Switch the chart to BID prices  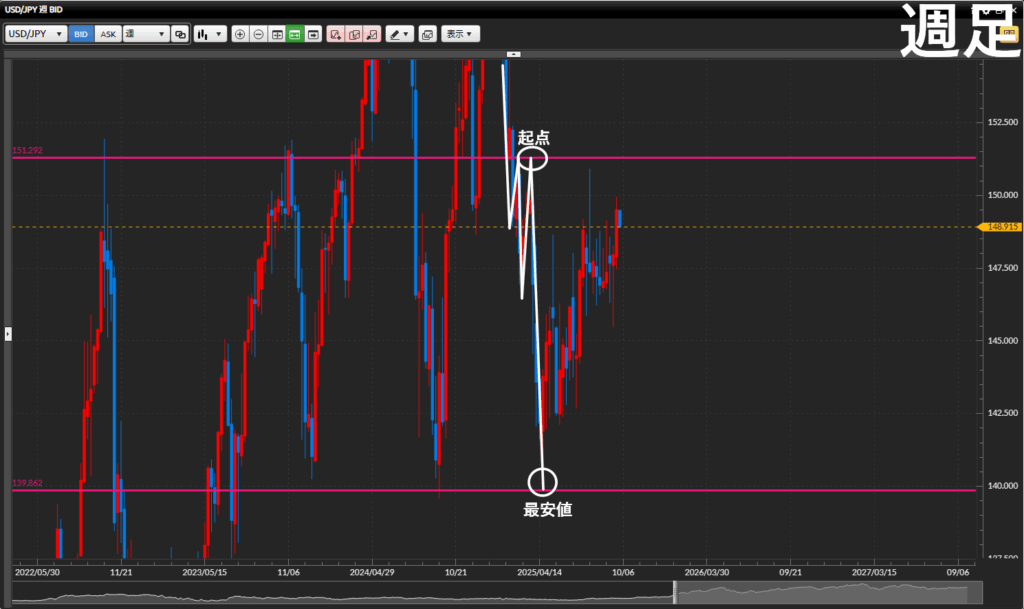[x=81, y=34]
